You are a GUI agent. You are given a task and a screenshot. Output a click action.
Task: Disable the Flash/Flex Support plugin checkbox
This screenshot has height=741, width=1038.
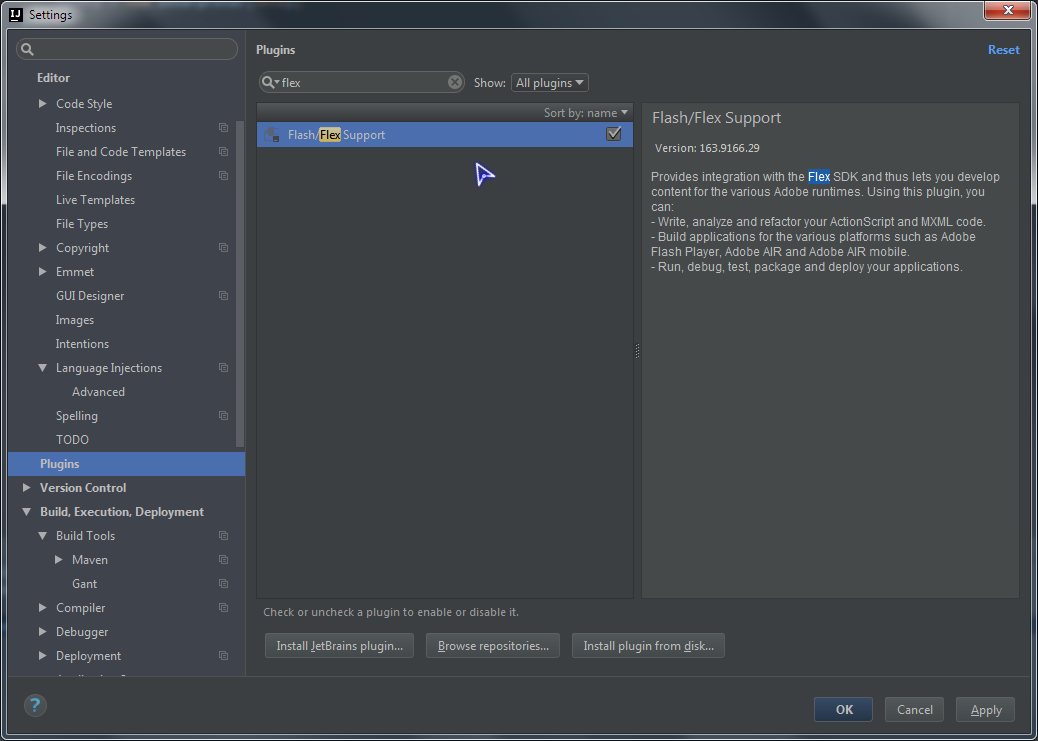[614, 134]
